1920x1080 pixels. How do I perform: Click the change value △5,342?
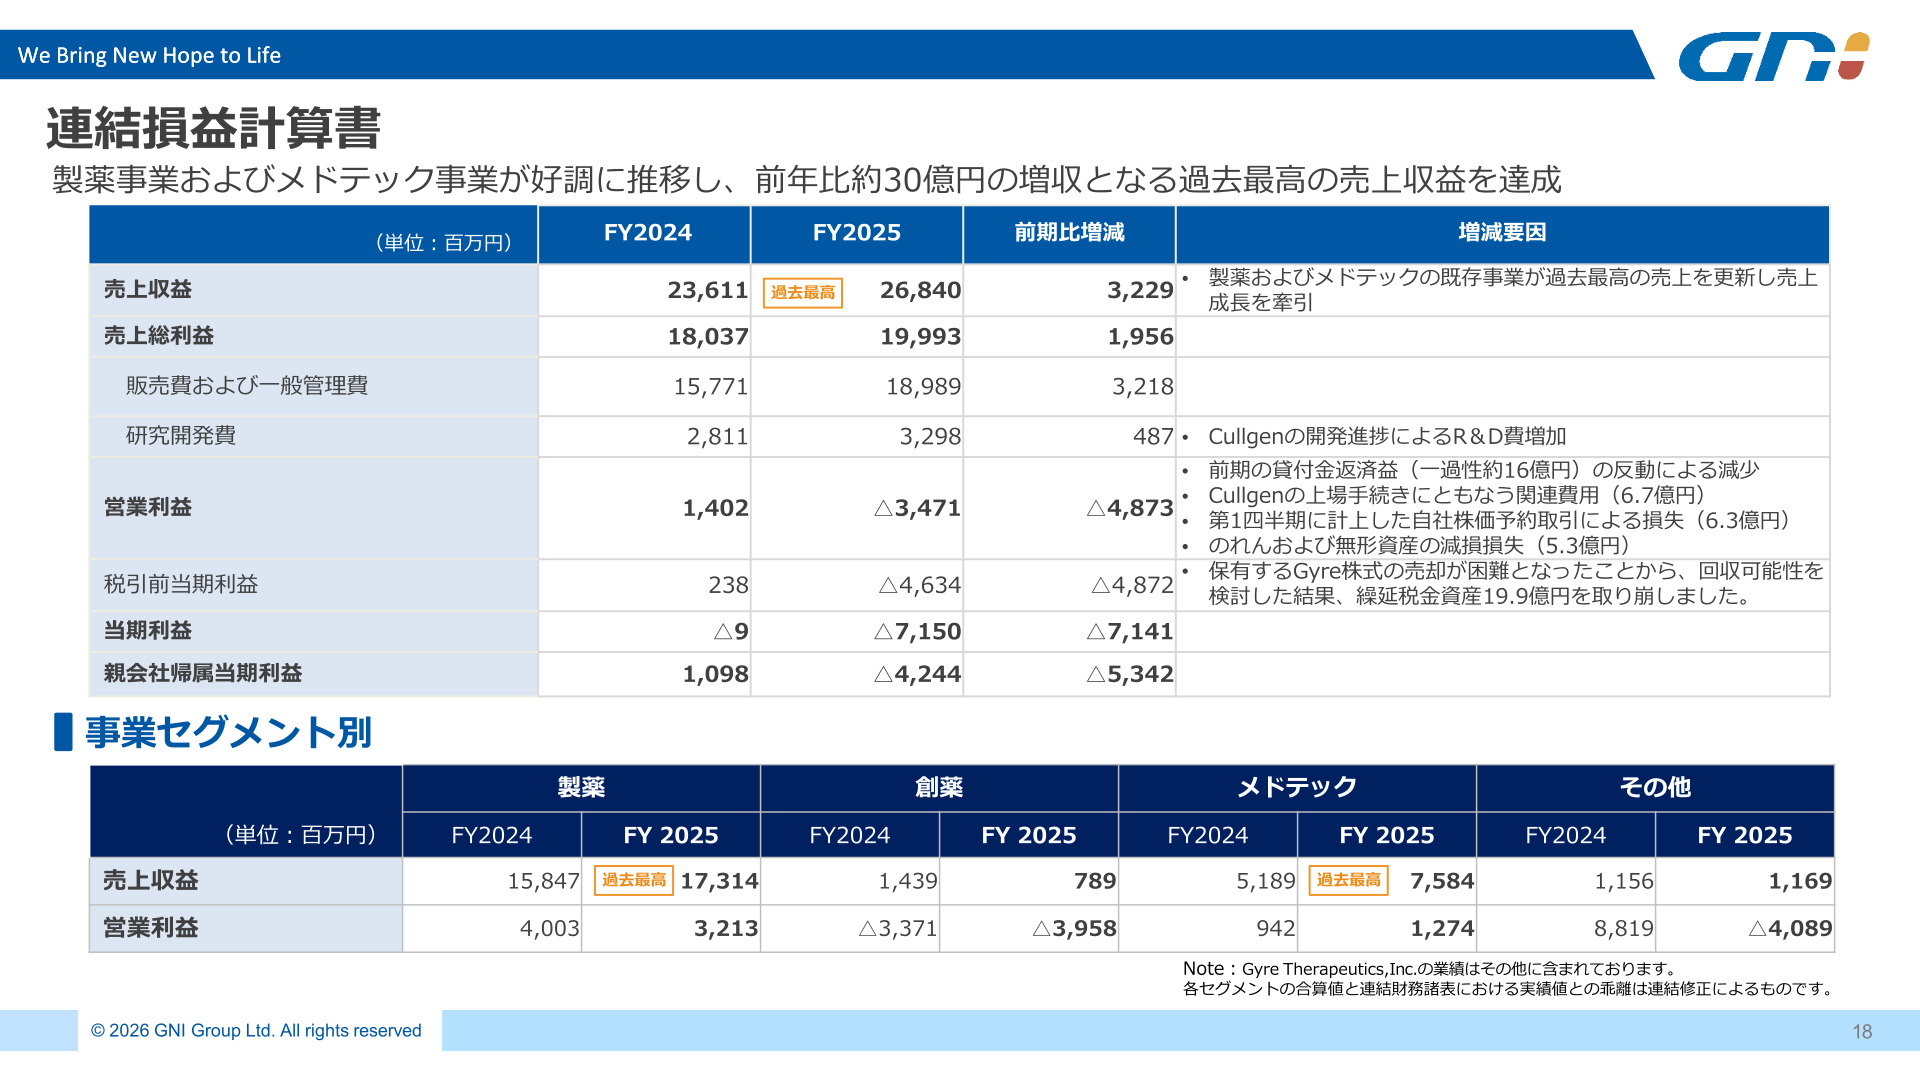point(1130,674)
